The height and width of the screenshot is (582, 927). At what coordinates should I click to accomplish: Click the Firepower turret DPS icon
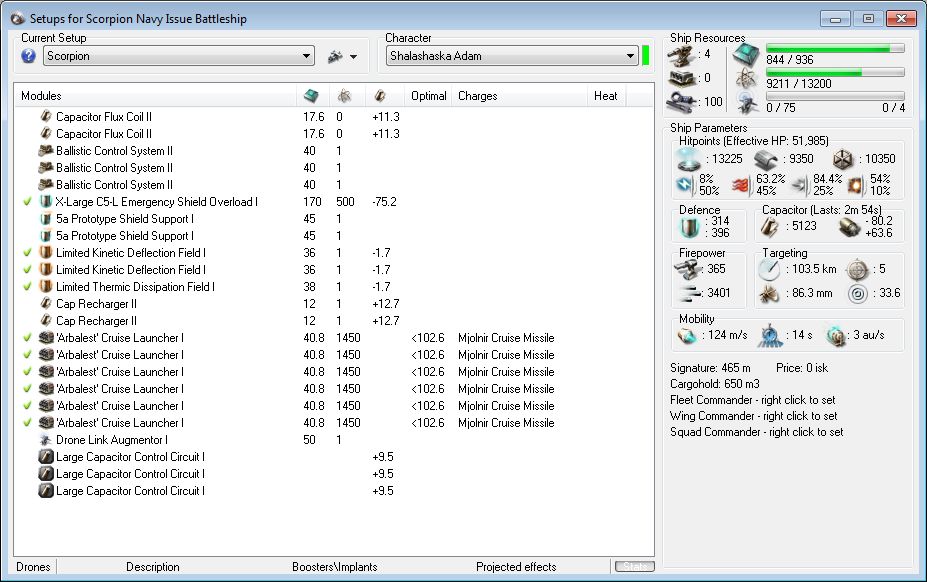[688, 270]
